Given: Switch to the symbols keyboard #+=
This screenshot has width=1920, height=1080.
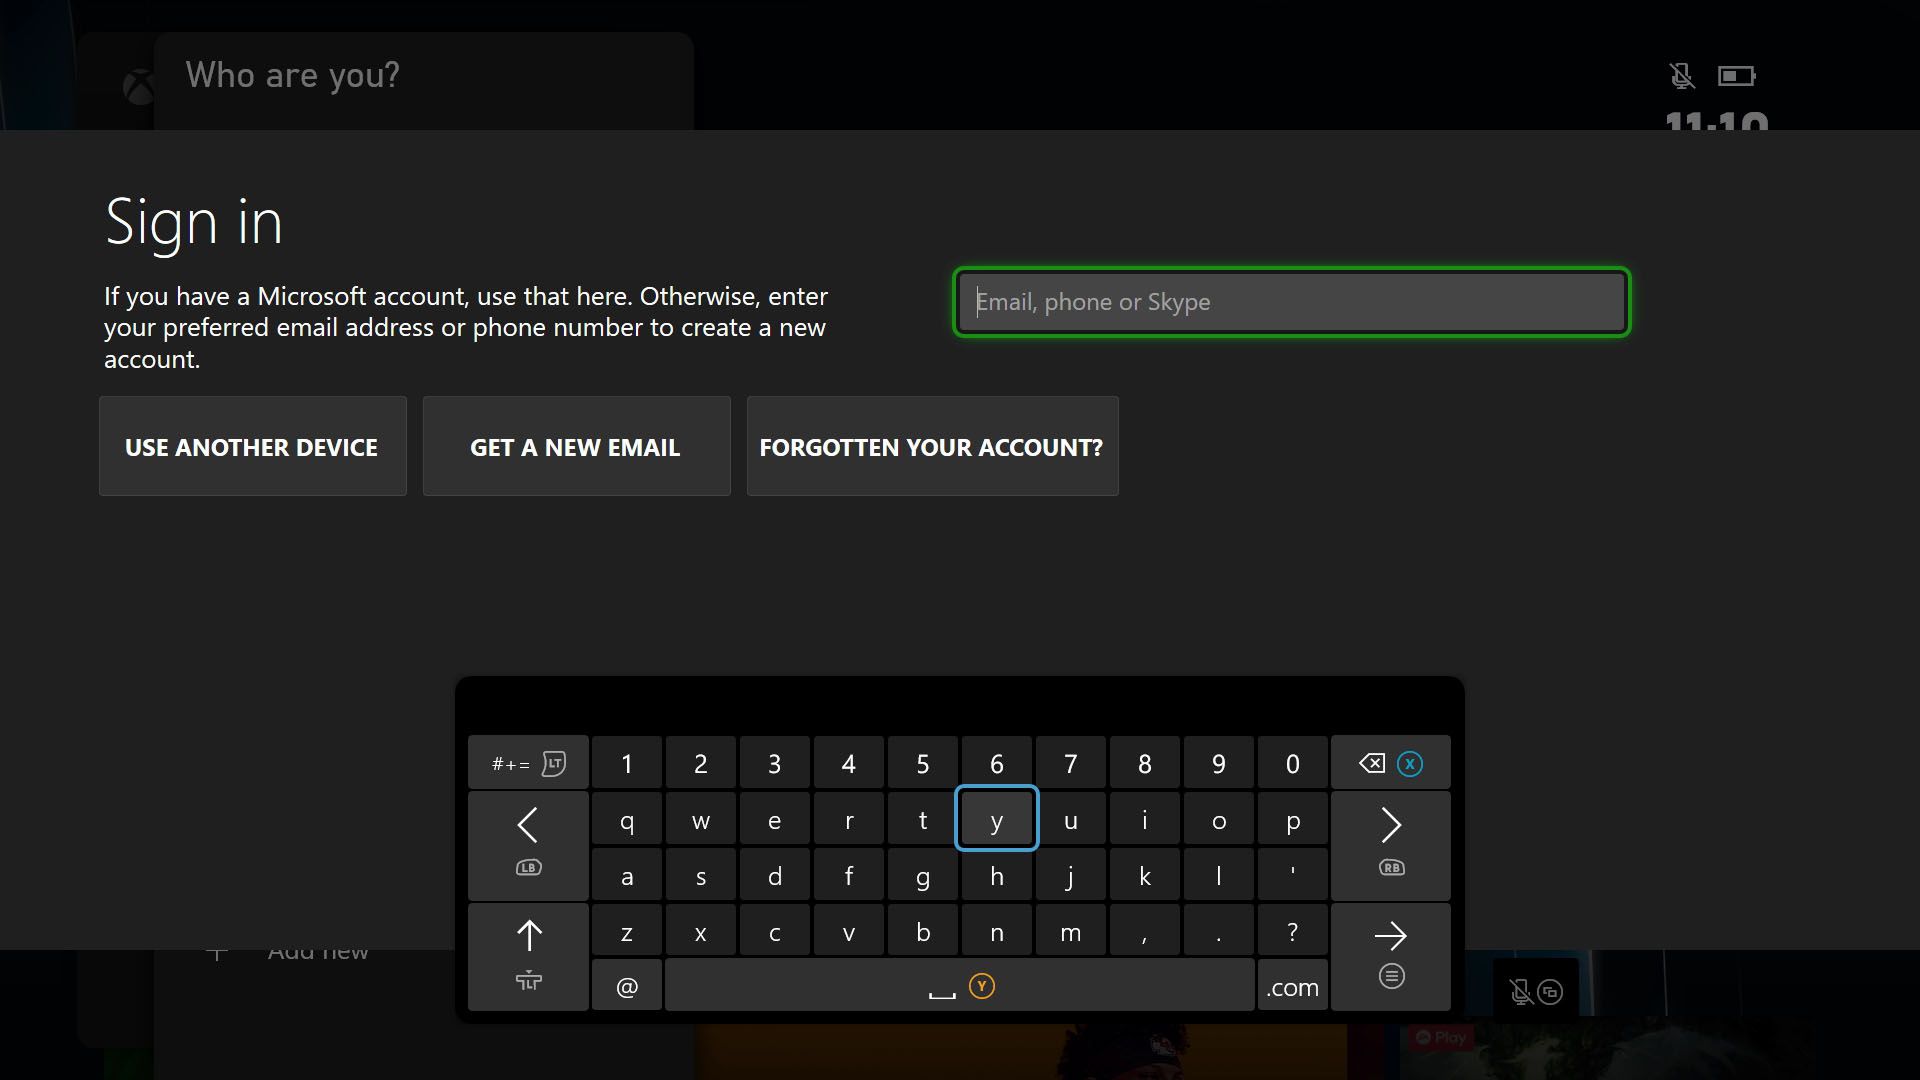Looking at the screenshot, I should (528, 764).
